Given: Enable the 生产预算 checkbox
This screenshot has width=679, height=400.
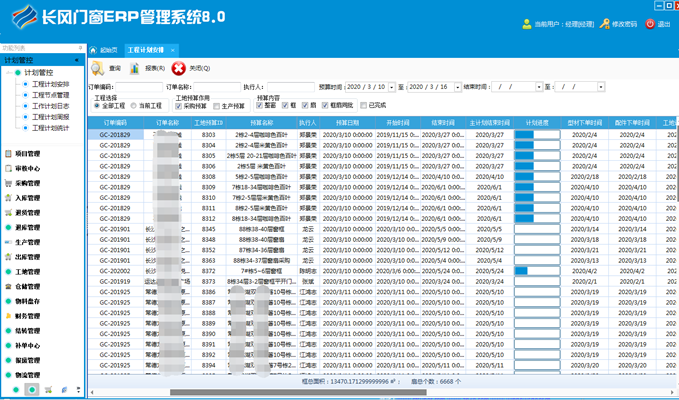Looking at the screenshot, I should click(x=217, y=106).
